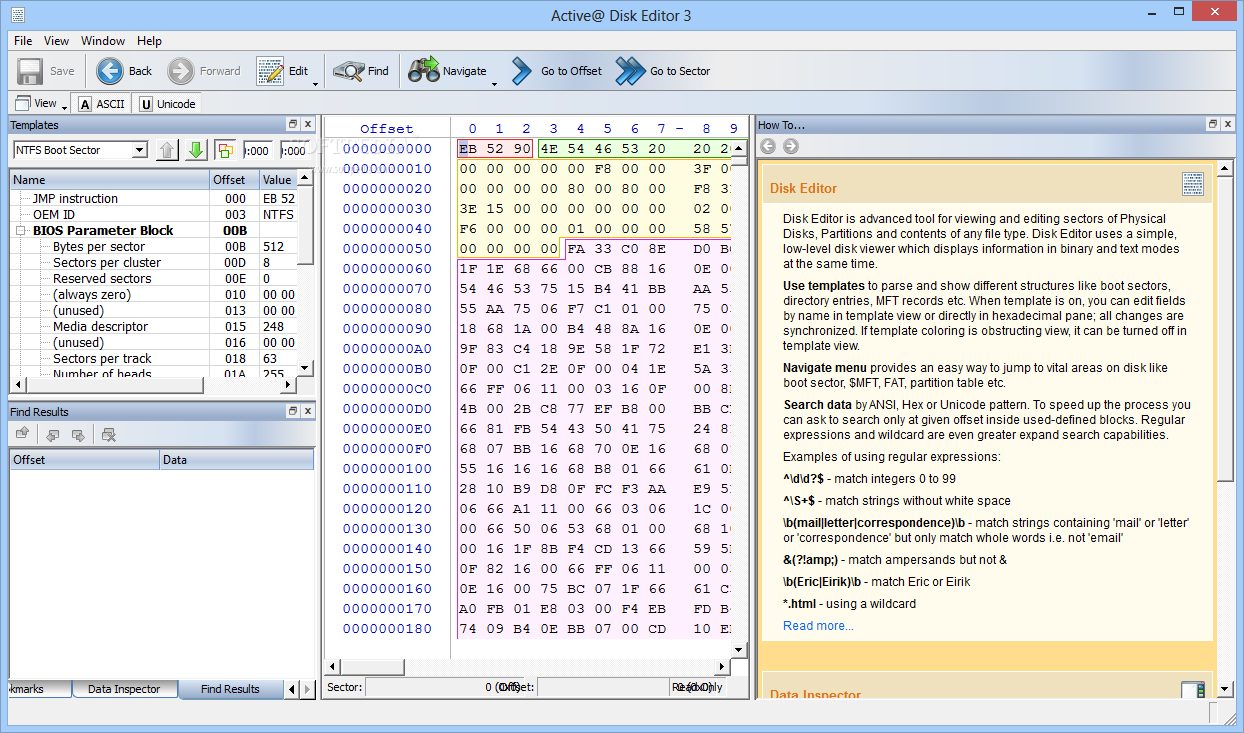Click the Forward navigation button
Image resolution: width=1244 pixels, height=733 pixels.
204,71
